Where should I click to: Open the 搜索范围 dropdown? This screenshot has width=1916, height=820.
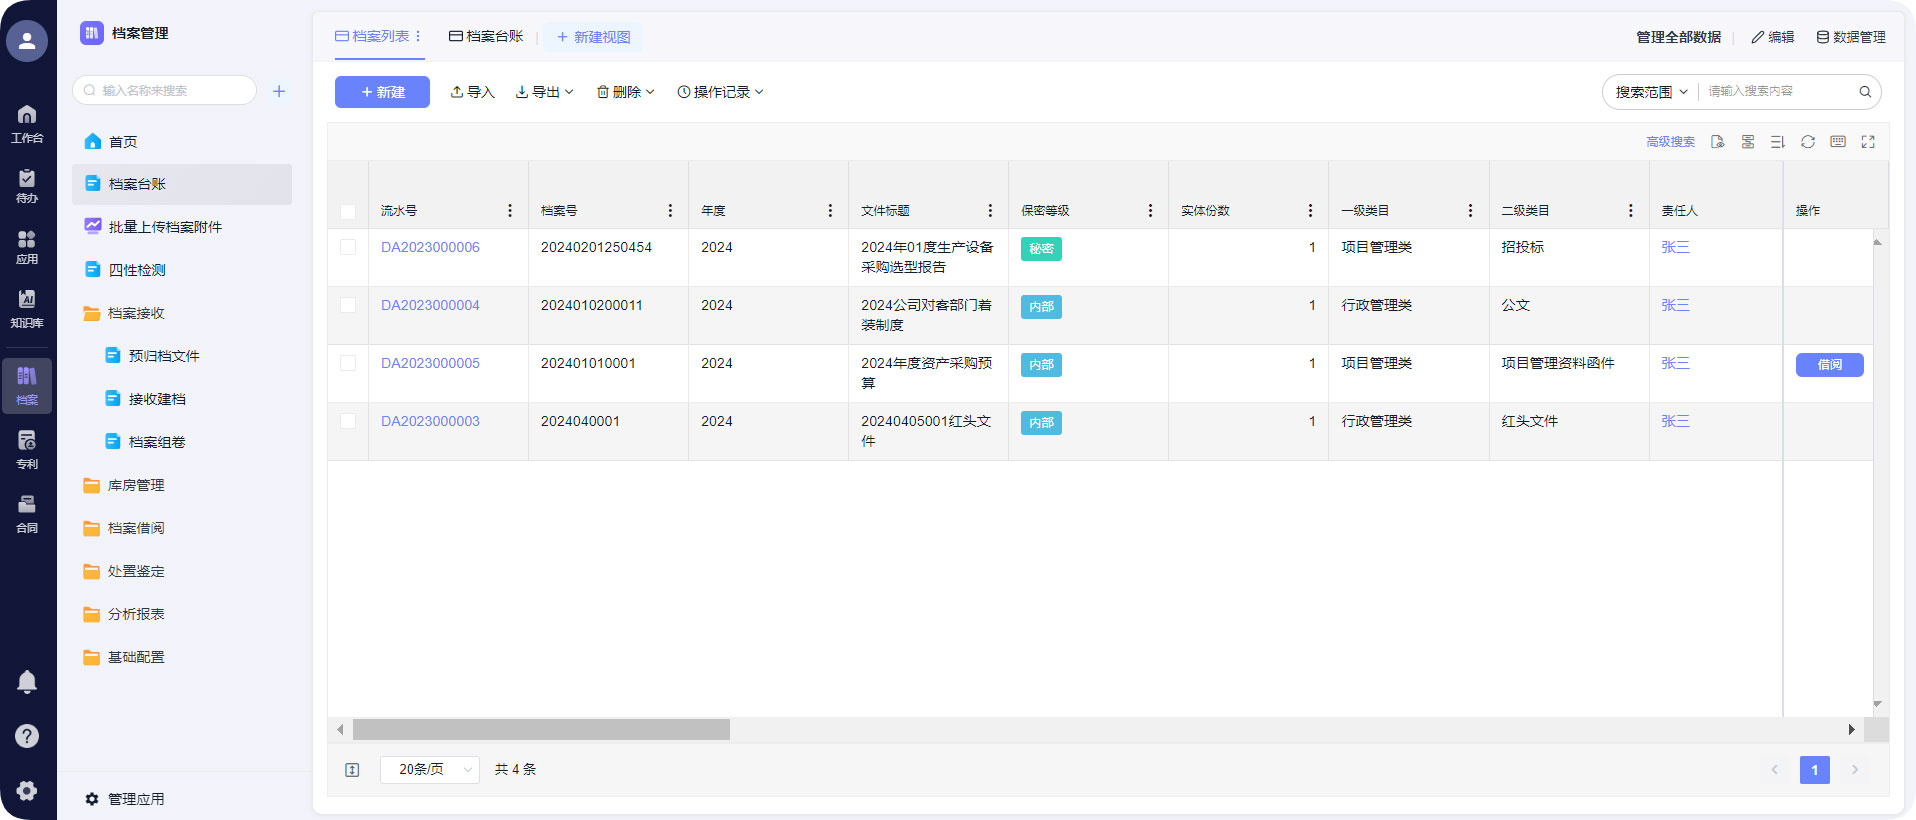1651,92
